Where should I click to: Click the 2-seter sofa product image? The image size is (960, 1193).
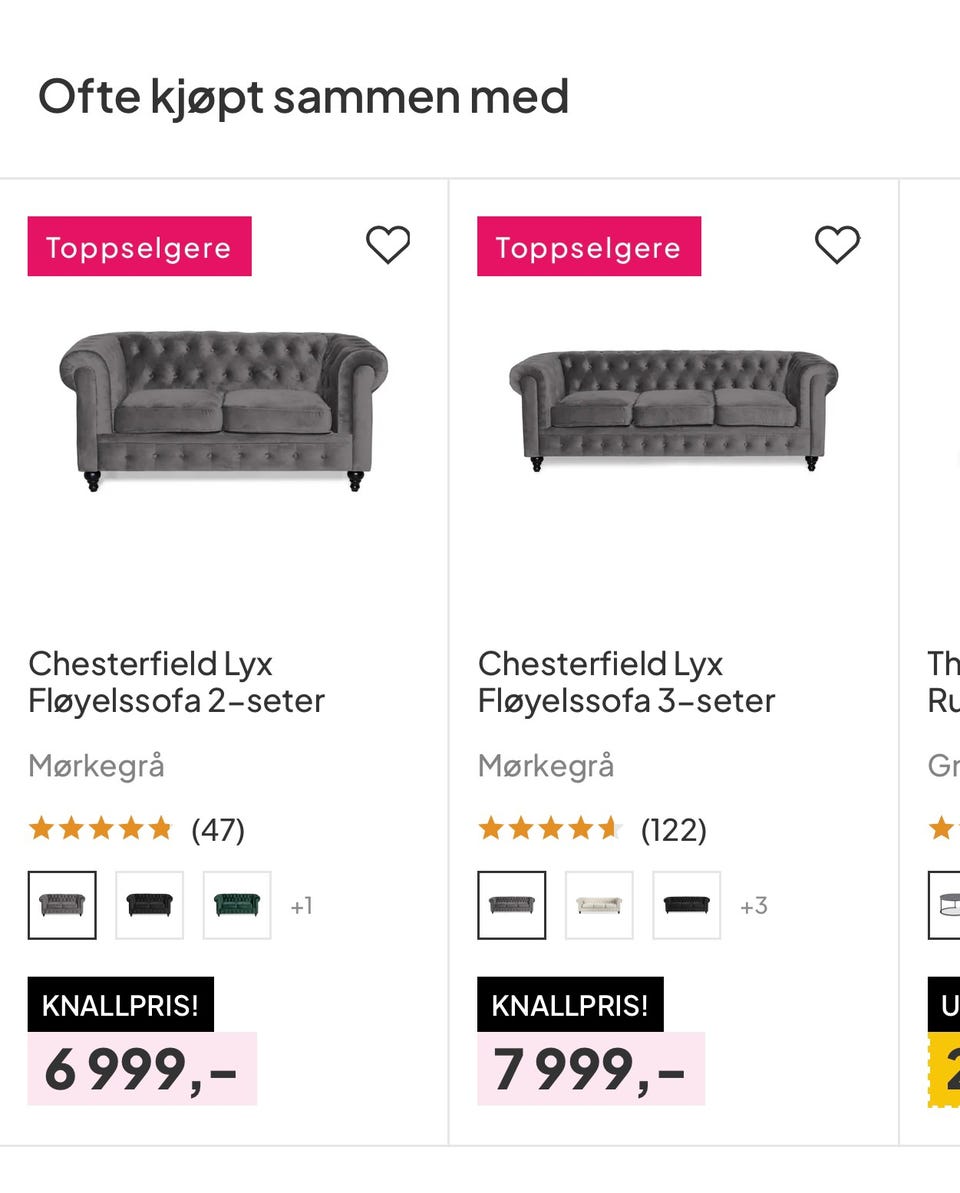tap(224, 410)
